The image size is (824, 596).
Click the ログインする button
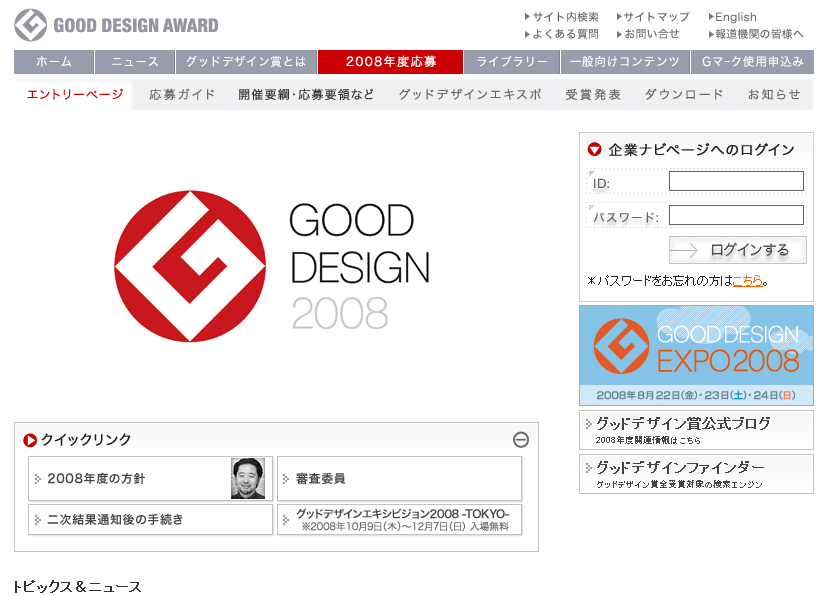pyautogui.click(x=737, y=250)
